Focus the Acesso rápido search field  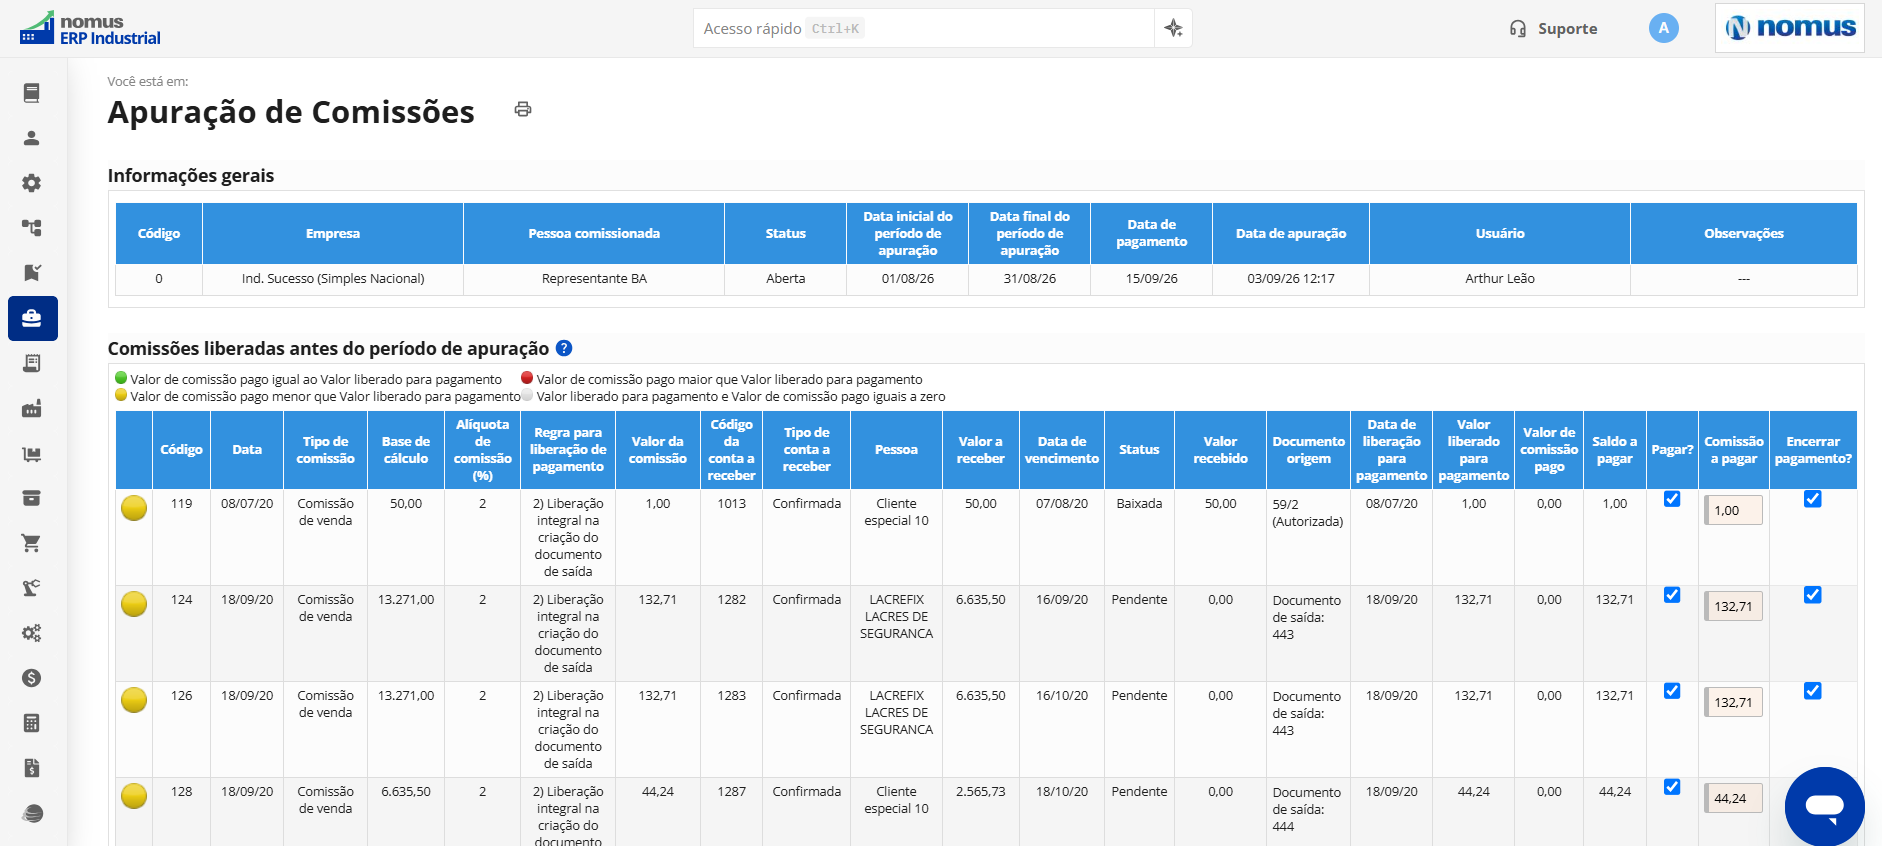pos(924,28)
